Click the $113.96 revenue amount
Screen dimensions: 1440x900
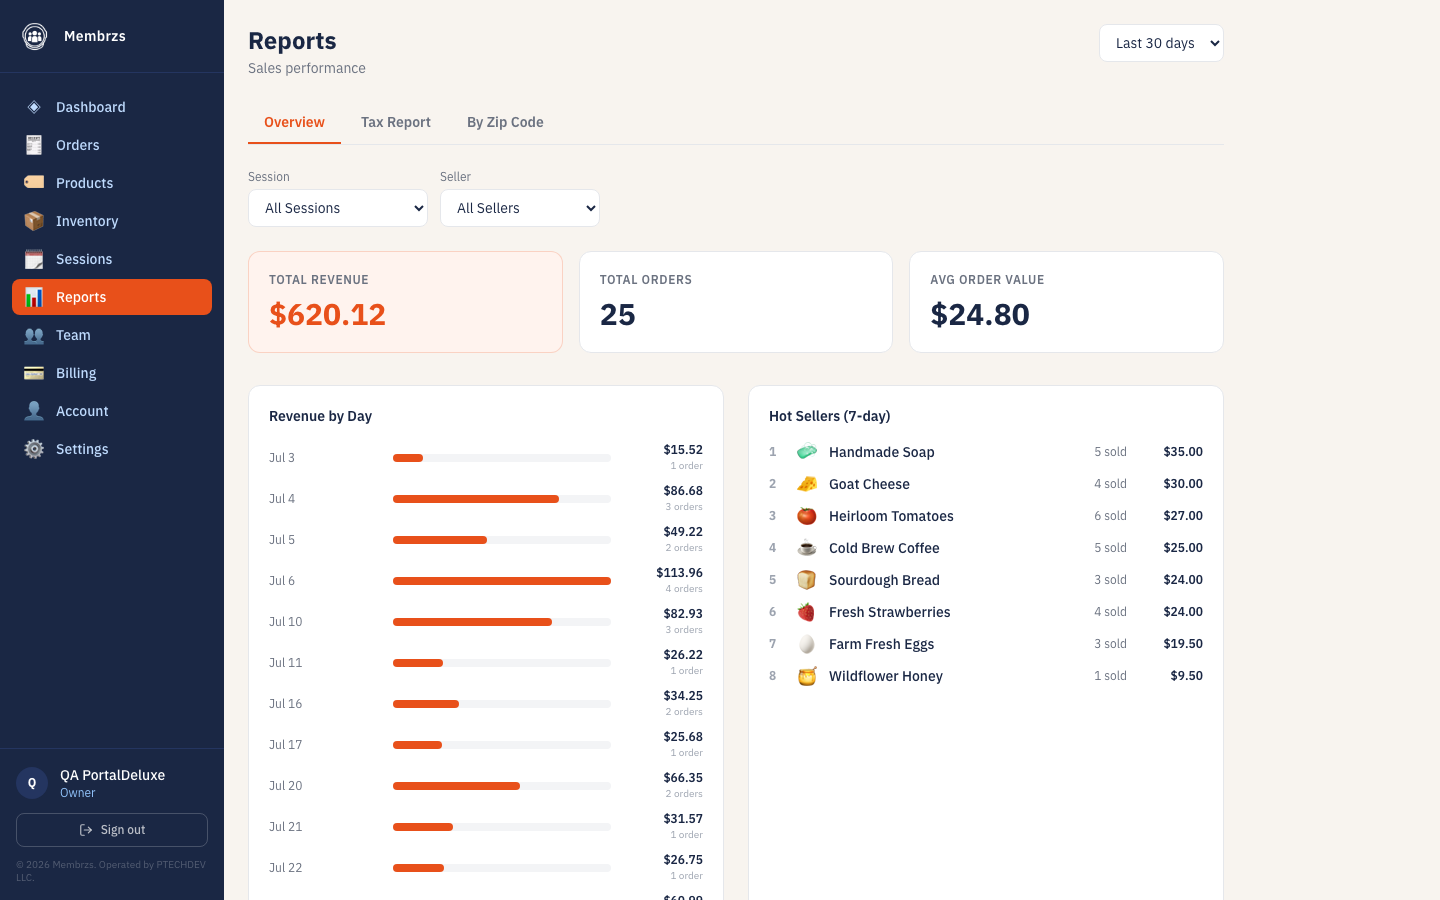pos(679,573)
